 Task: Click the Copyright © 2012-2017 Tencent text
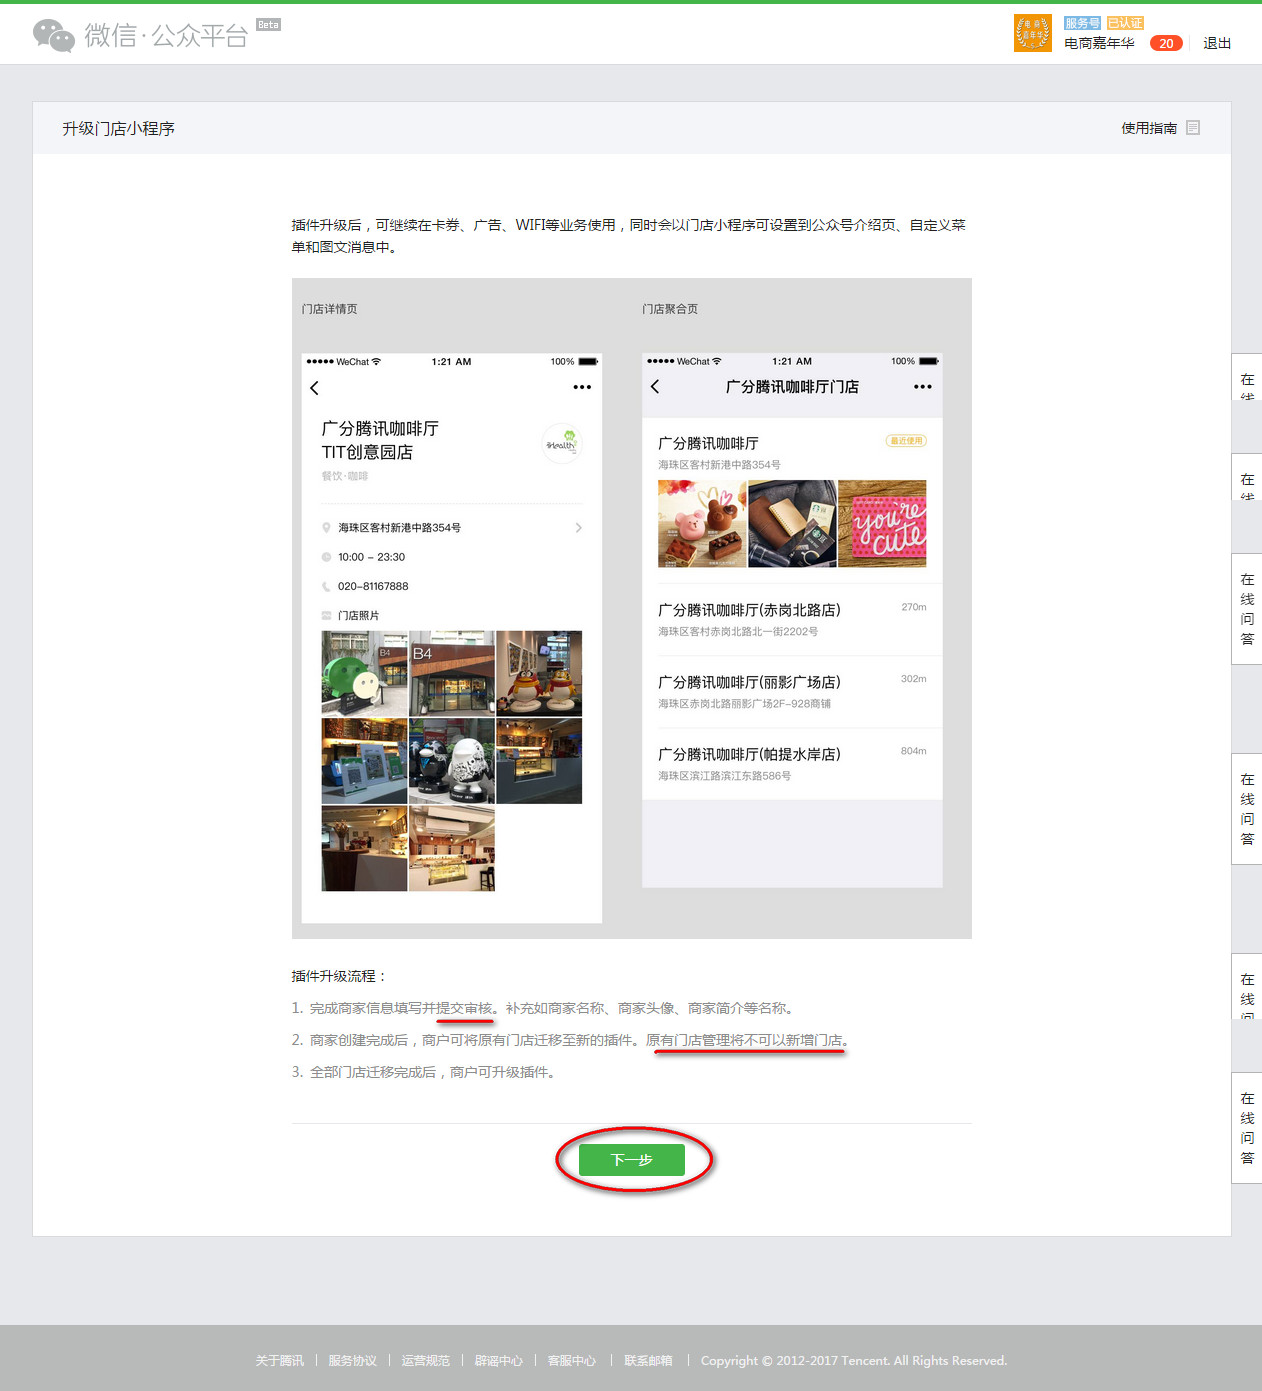tap(854, 1361)
